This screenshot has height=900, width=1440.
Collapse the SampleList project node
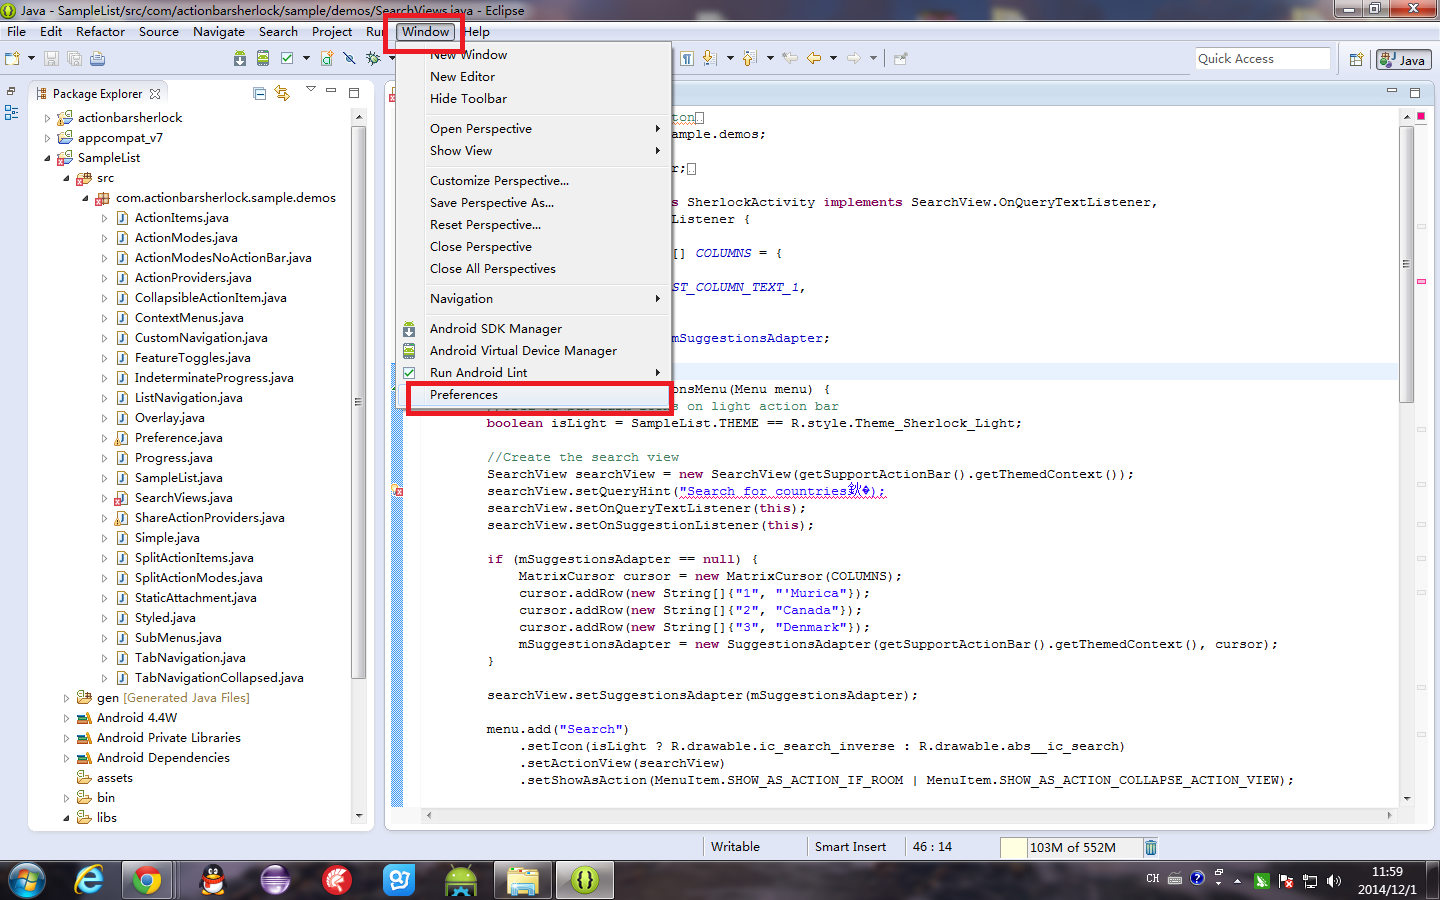pos(47,158)
